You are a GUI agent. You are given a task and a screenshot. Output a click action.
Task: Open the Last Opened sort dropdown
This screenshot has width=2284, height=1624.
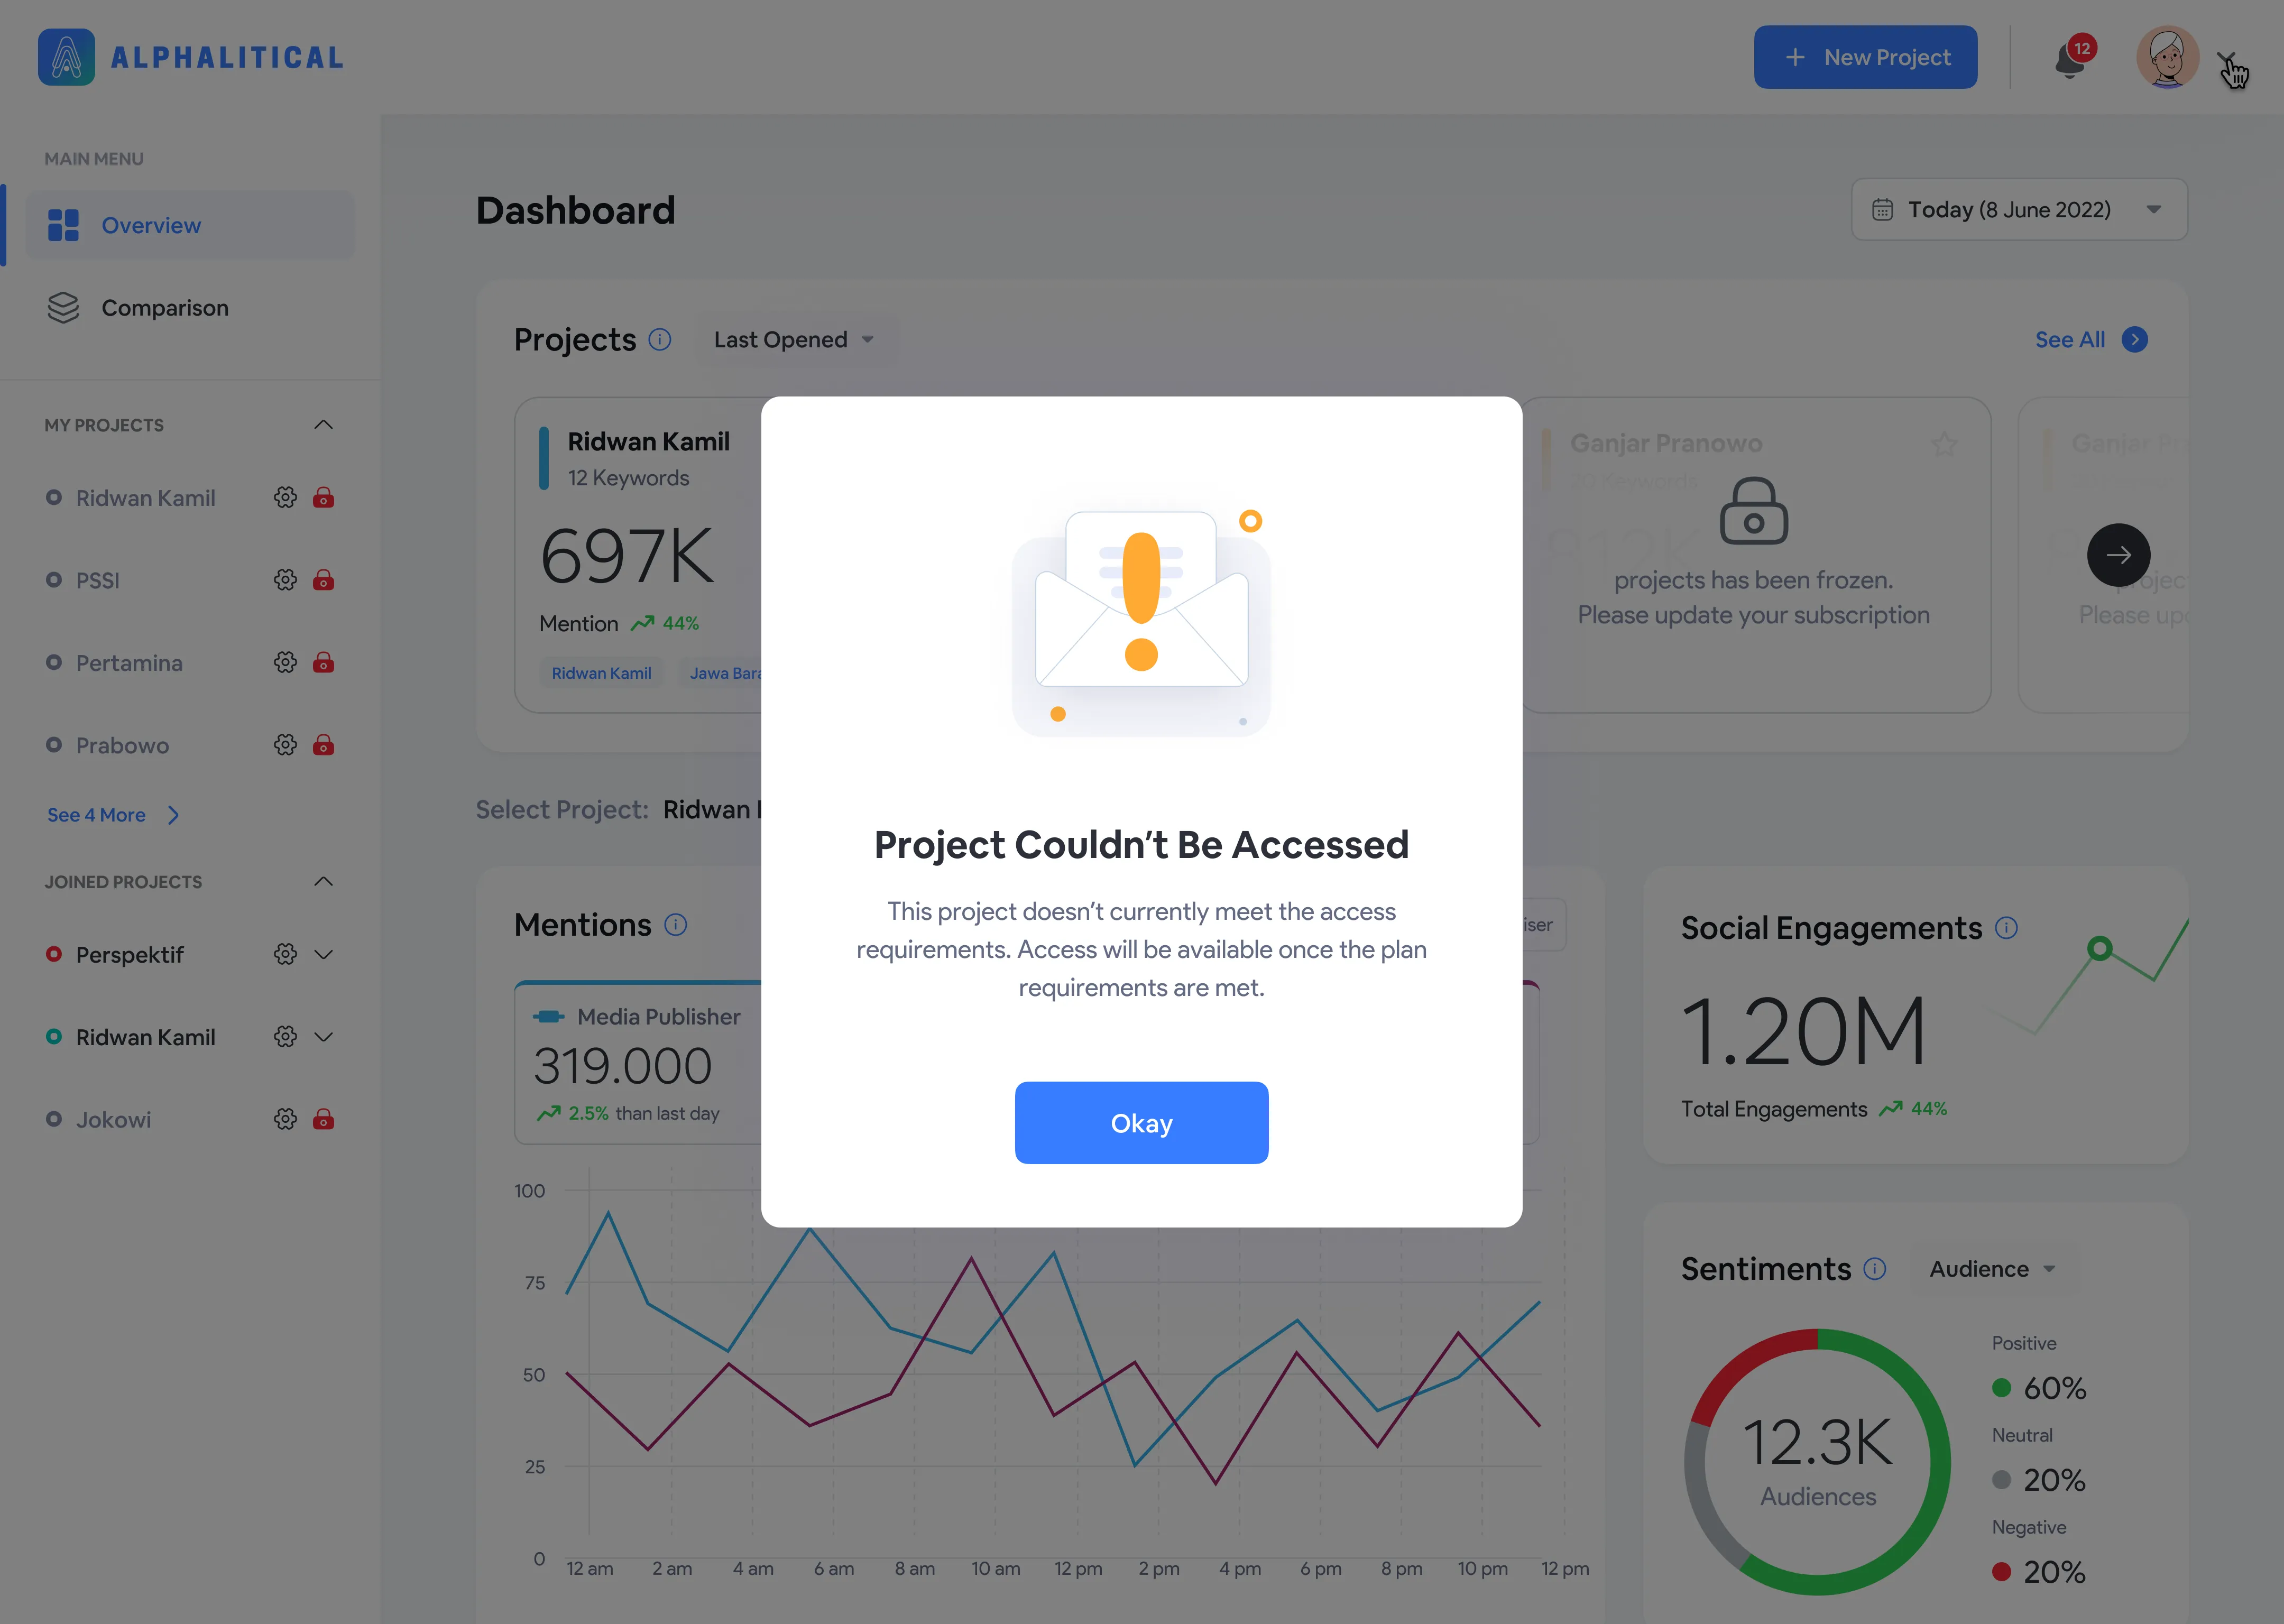795,340
